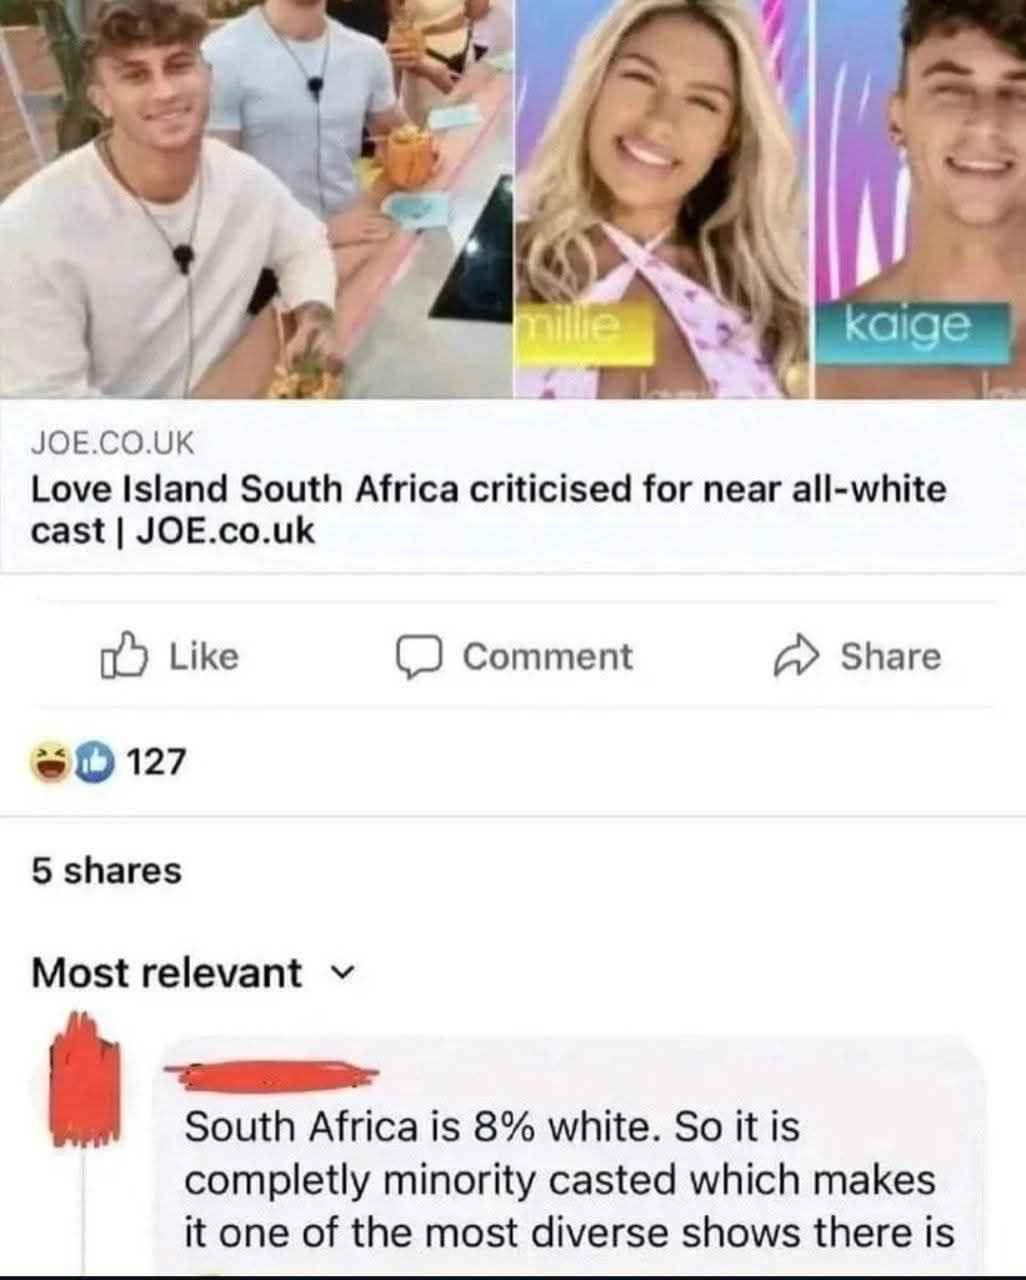
Task: Open left article photo of man in white sweater
Action: click(256, 198)
